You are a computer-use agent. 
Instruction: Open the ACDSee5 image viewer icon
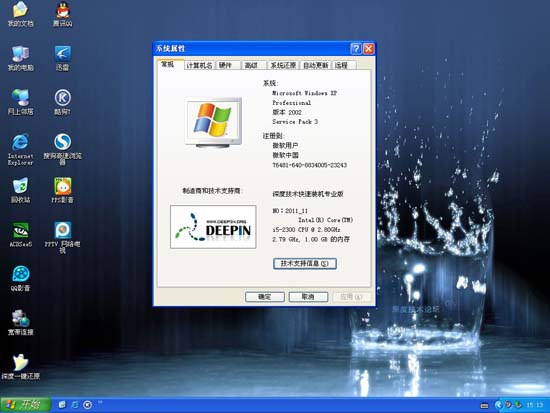pyautogui.click(x=20, y=234)
